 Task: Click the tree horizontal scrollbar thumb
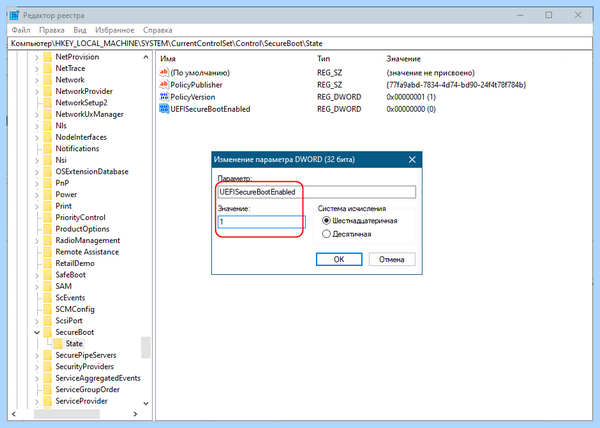pos(67,414)
